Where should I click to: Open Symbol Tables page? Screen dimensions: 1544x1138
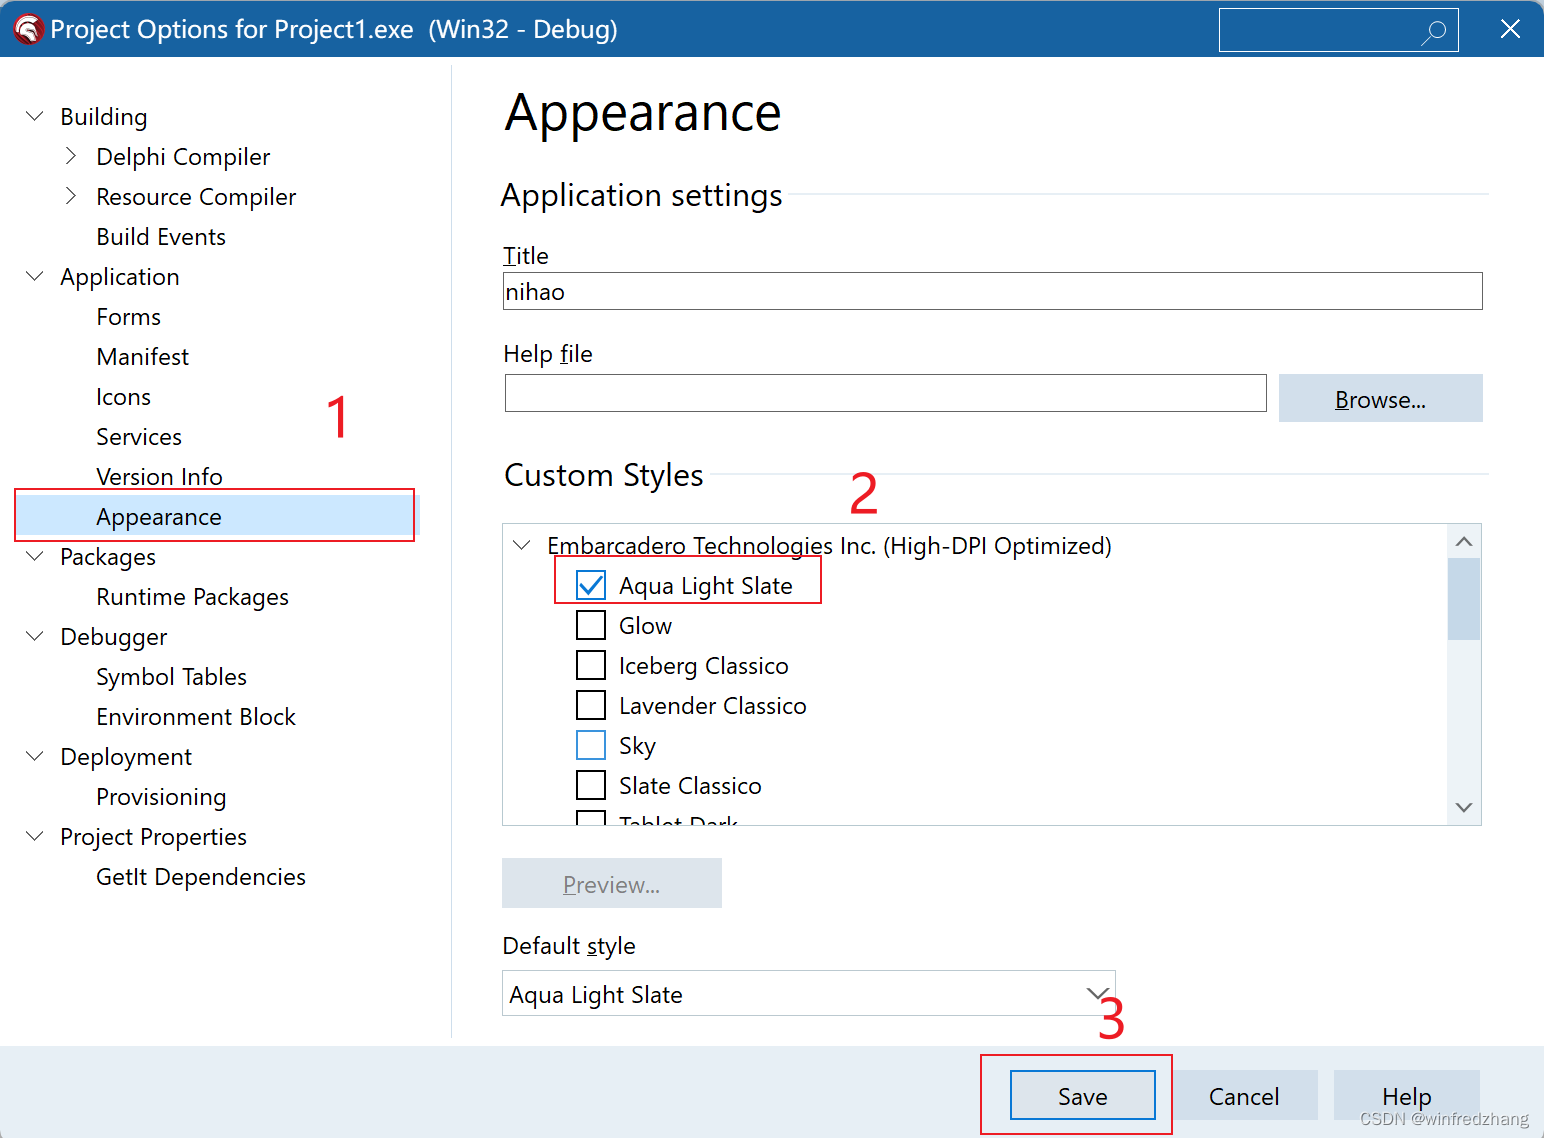(x=171, y=677)
